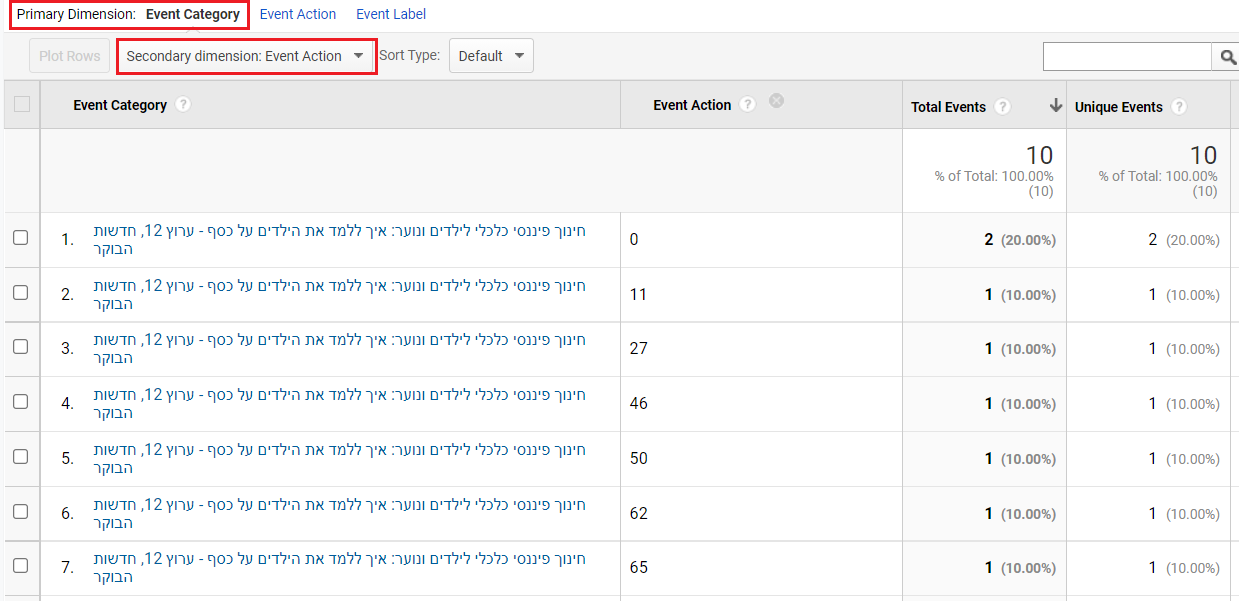The height and width of the screenshot is (601, 1239).
Task: Click Event Action value 27
Action: pos(638,349)
